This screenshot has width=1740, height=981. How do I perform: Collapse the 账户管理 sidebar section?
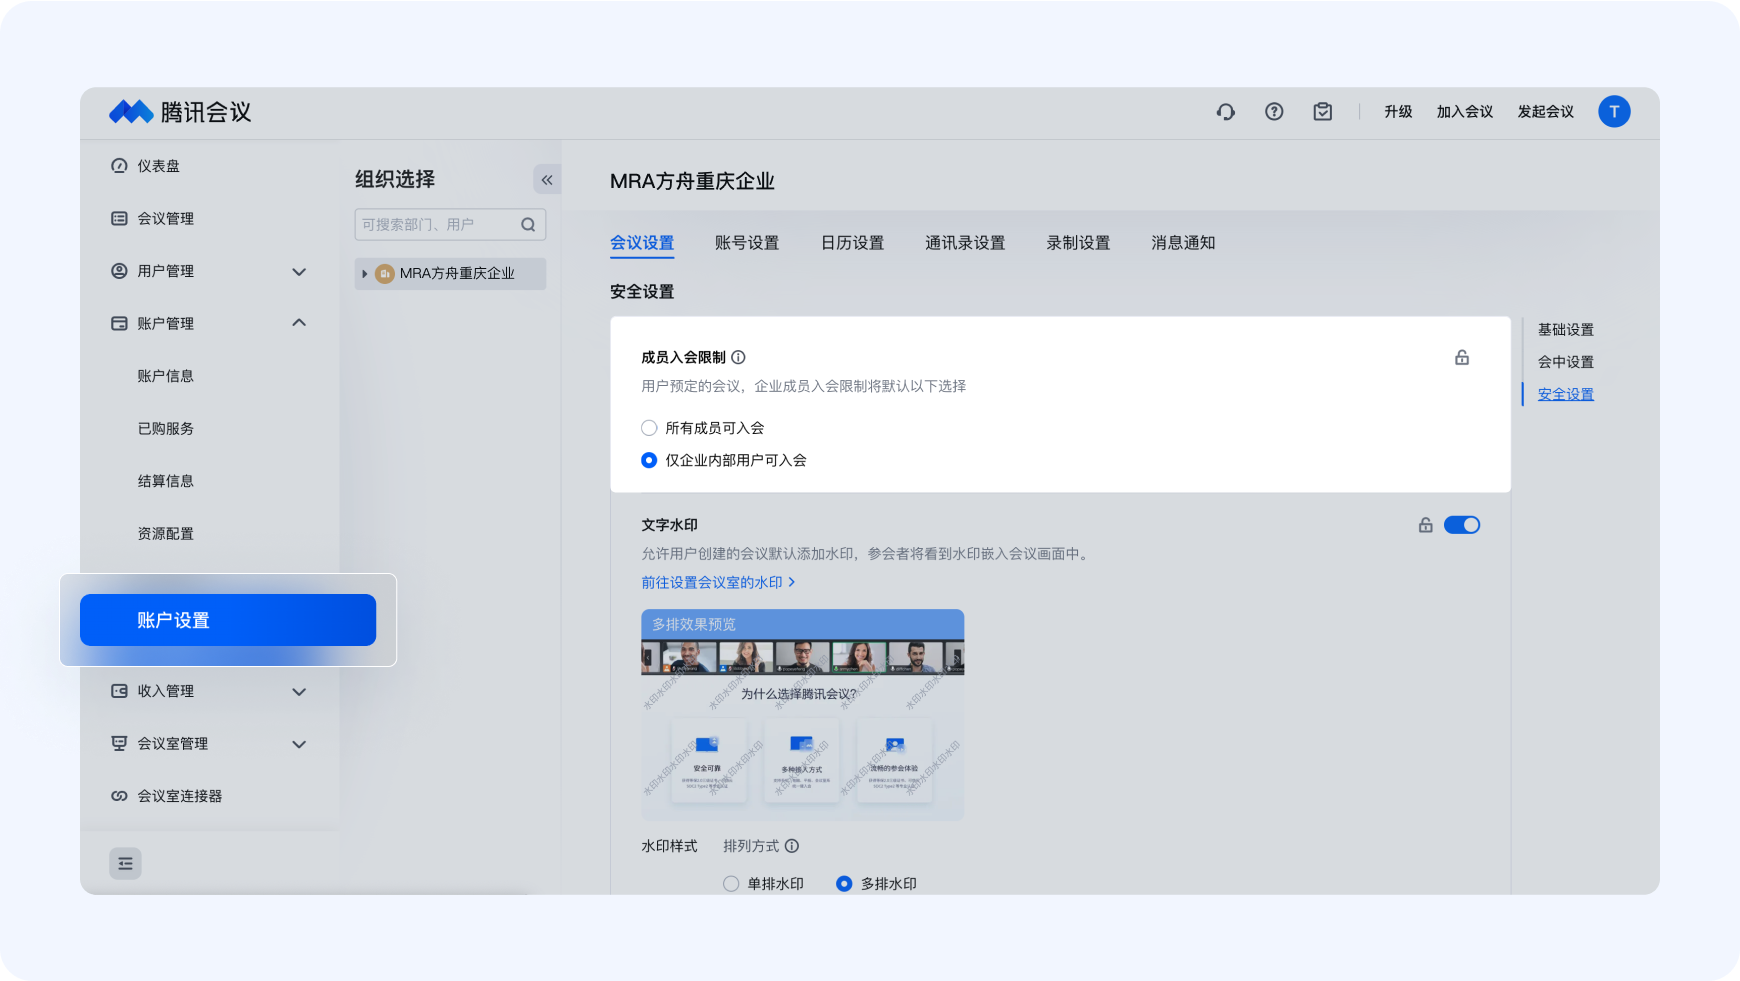click(298, 323)
